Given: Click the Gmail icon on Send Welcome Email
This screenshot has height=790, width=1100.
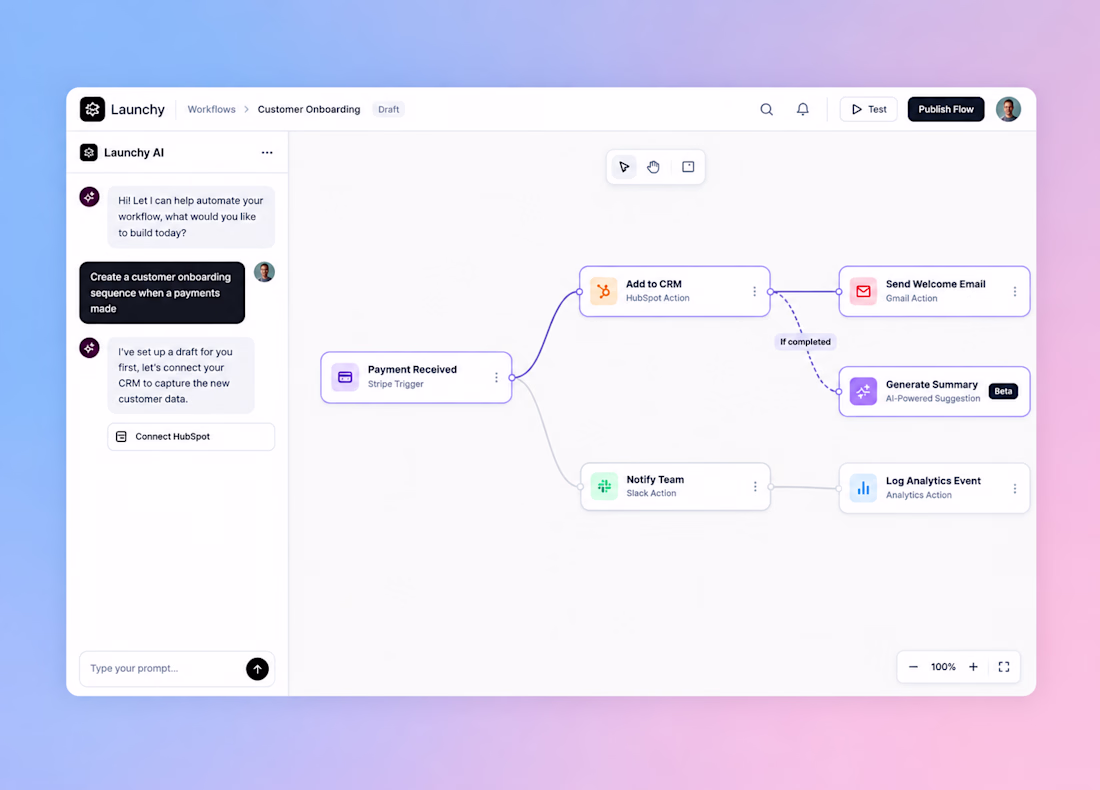Looking at the screenshot, I should (x=863, y=291).
